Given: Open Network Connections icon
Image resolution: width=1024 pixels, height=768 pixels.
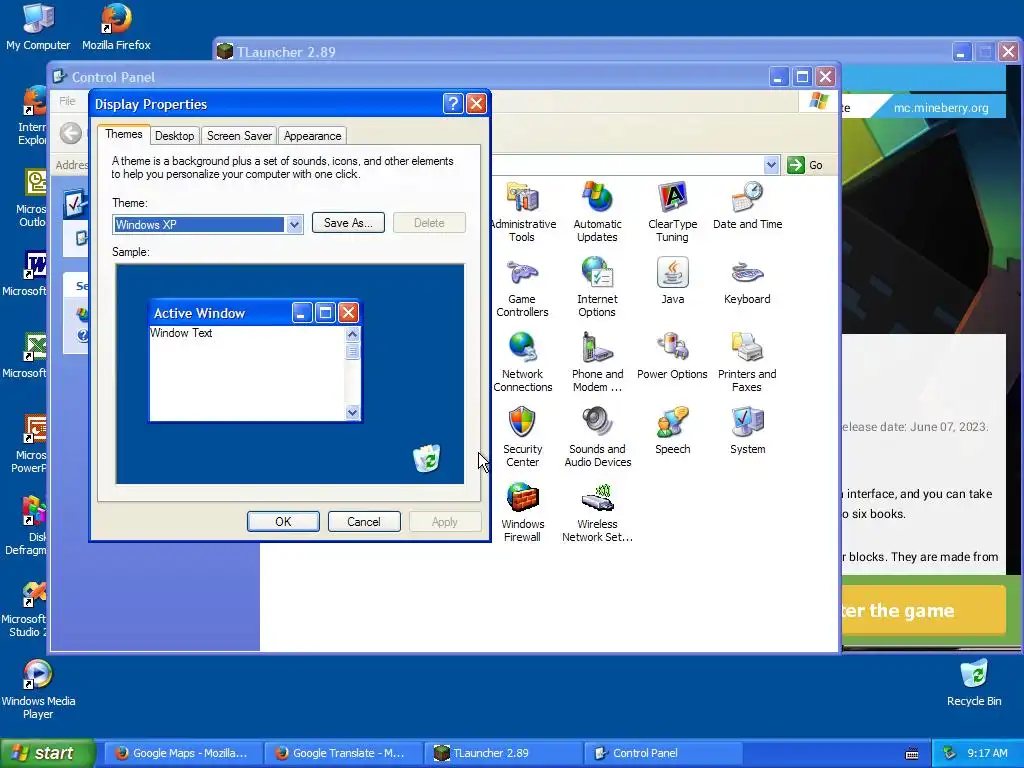Looking at the screenshot, I should (x=522, y=362).
